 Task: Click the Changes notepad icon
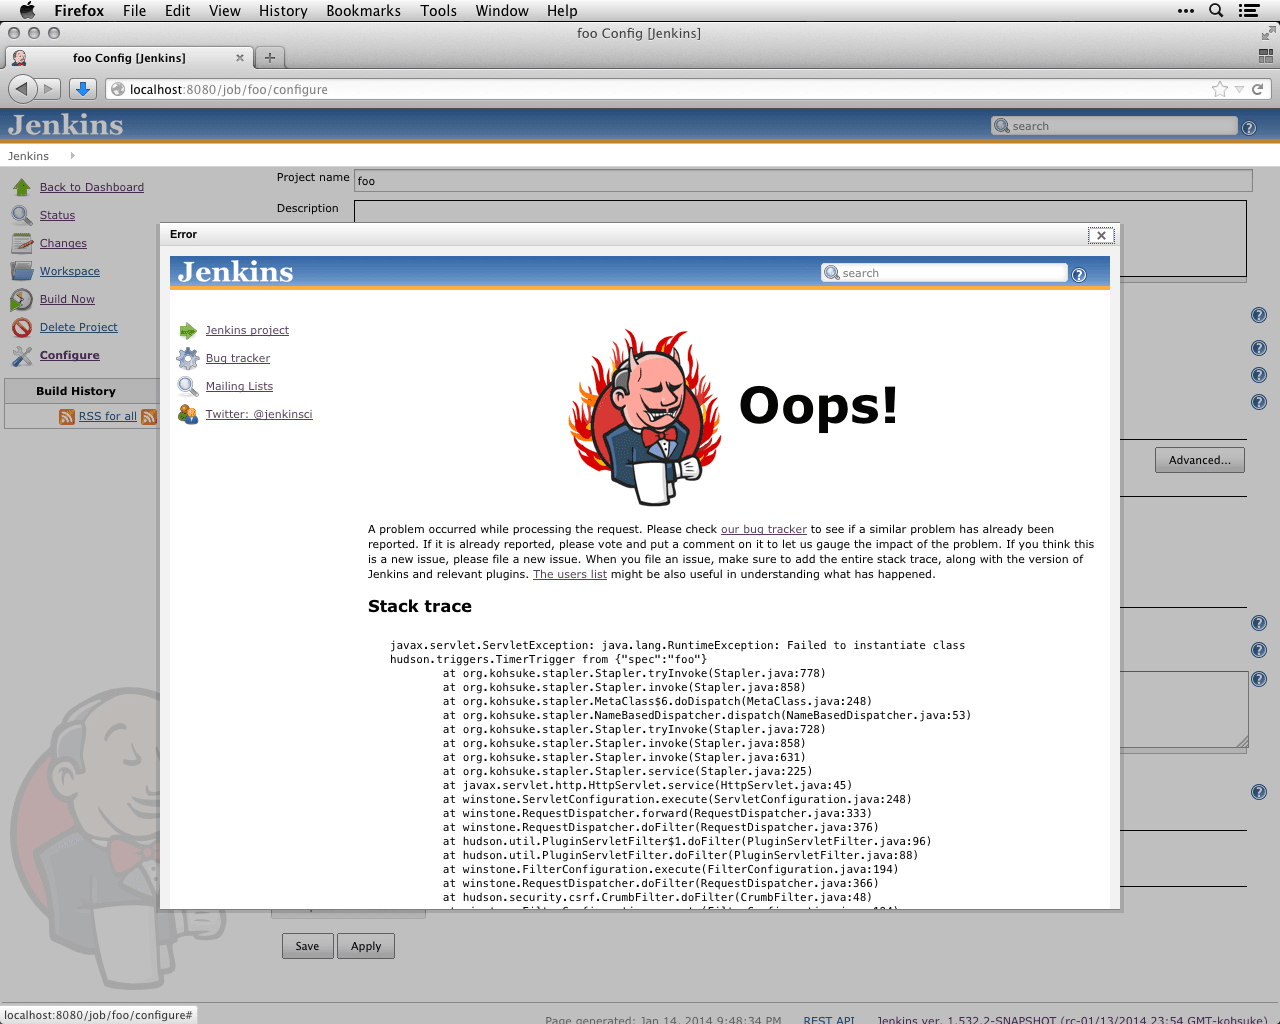[22, 243]
